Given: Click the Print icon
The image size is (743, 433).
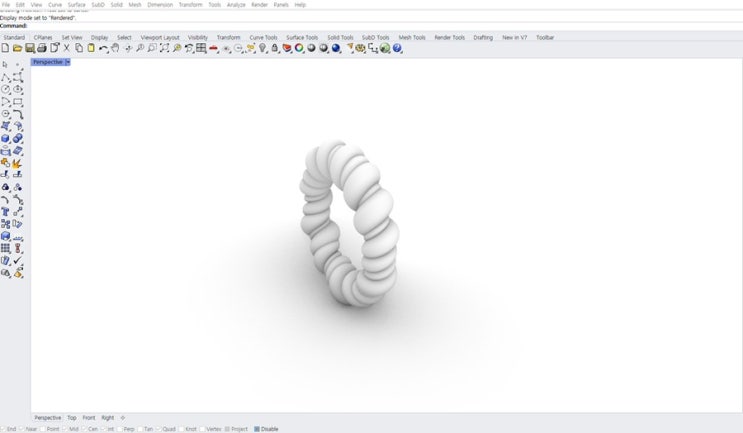Looking at the screenshot, I should 42,48.
